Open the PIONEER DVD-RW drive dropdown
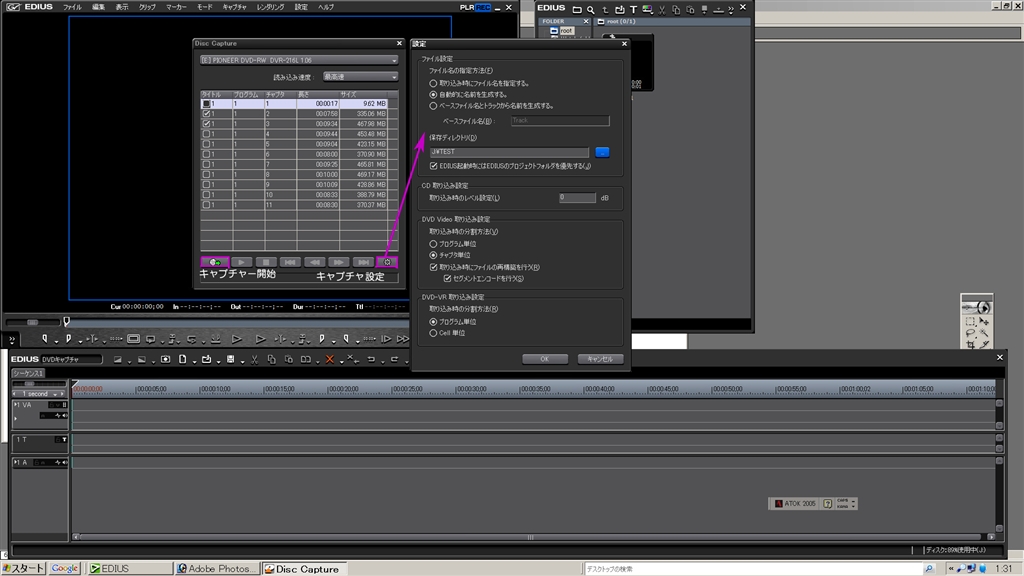Screen dimensions: 1024x576 click(x=298, y=59)
